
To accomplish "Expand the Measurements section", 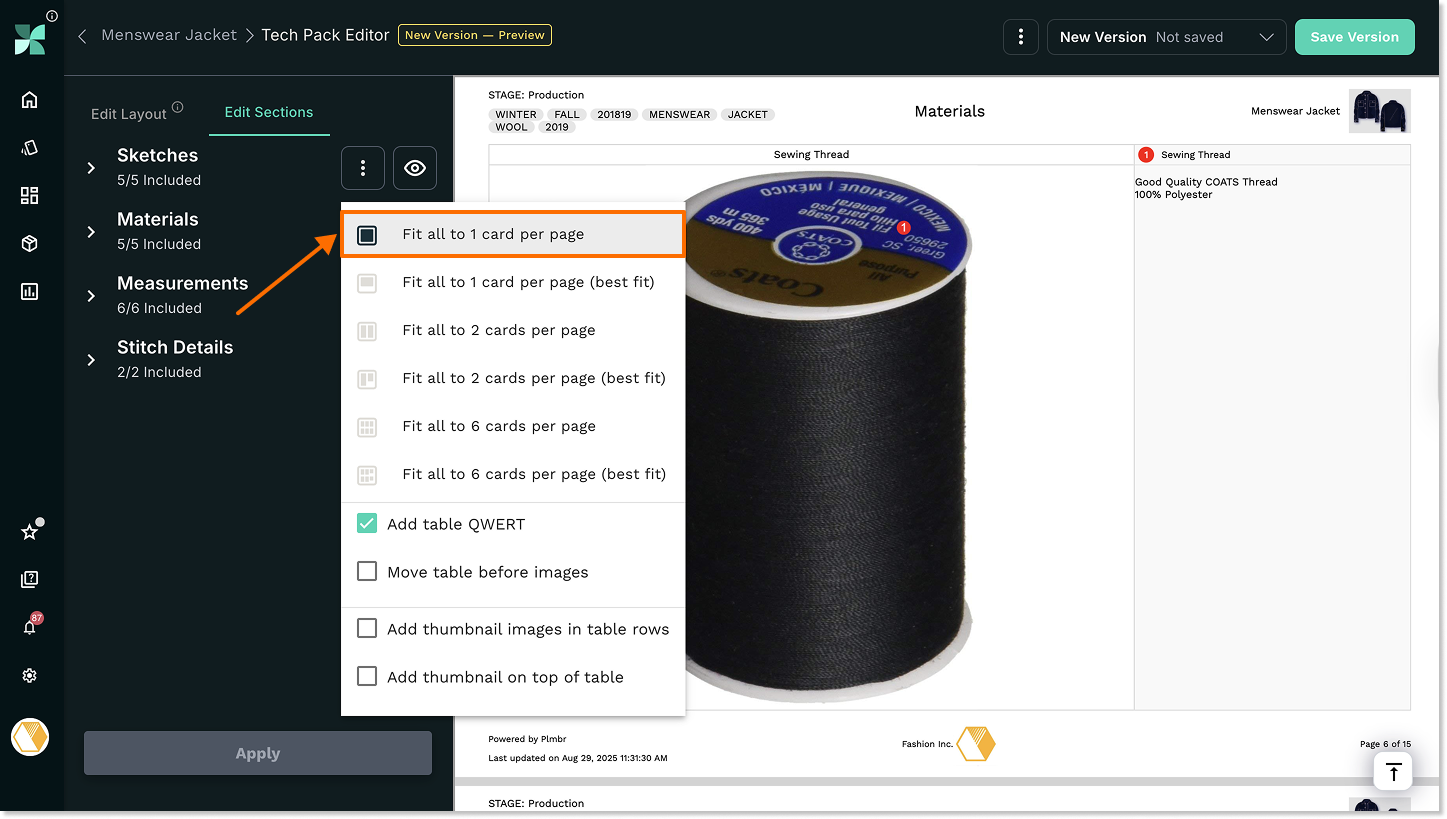I will click(x=91, y=295).
